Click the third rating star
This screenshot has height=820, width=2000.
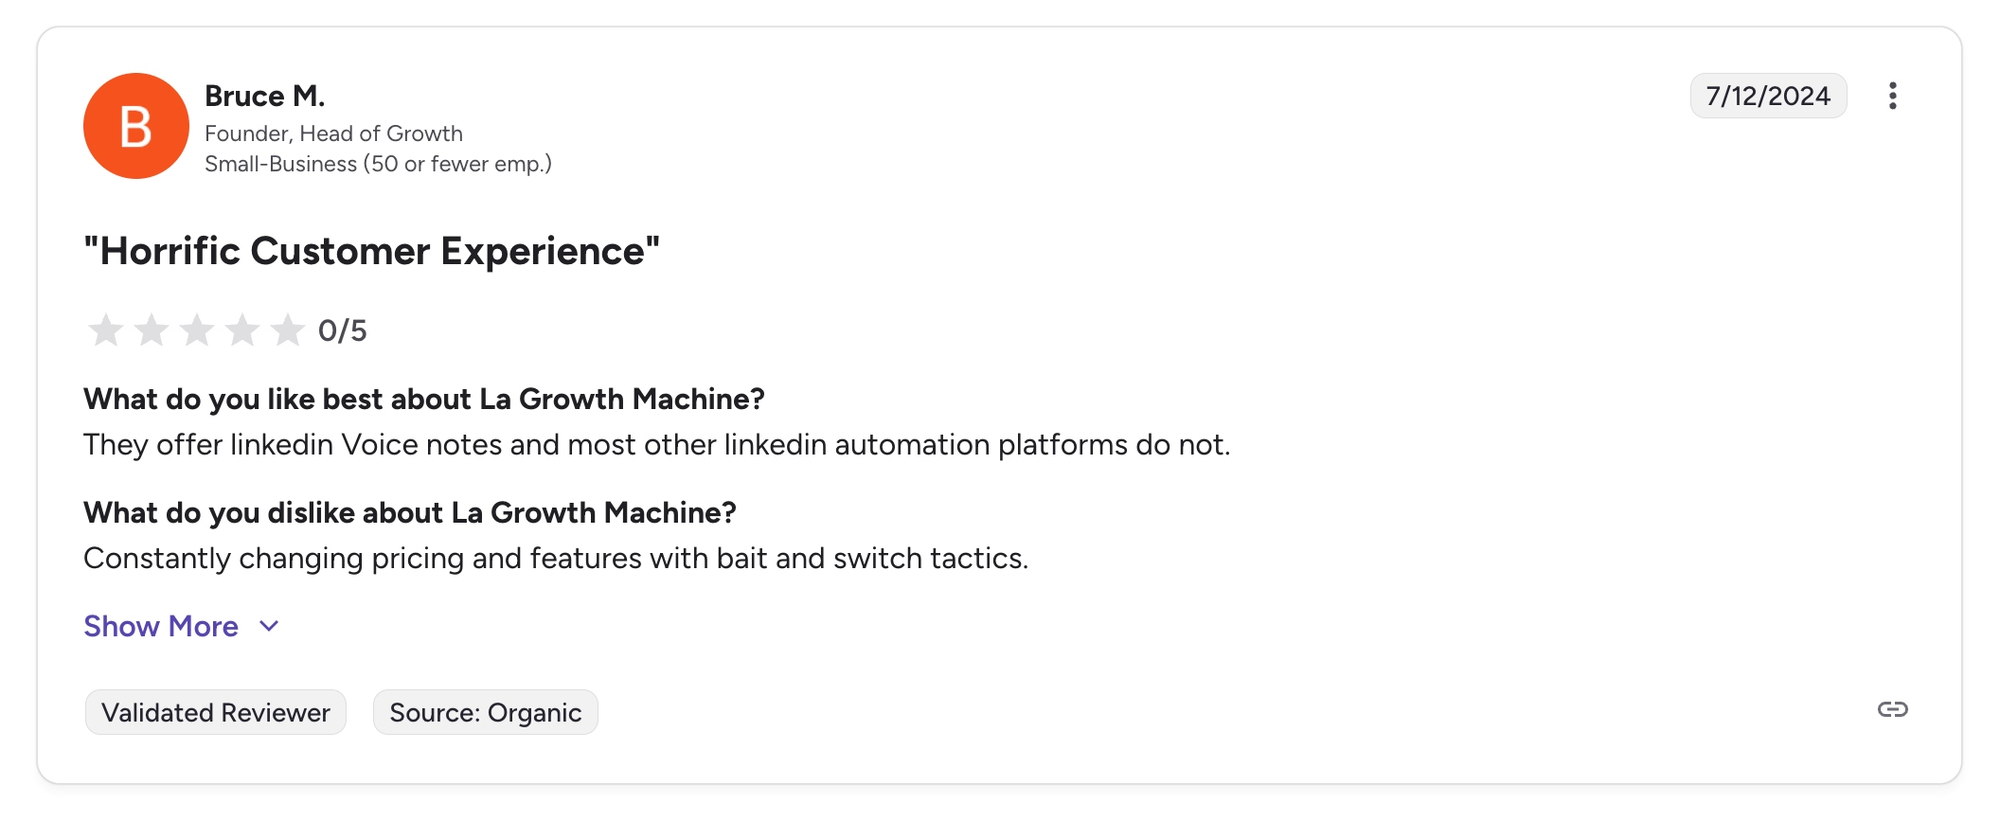(197, 330)
